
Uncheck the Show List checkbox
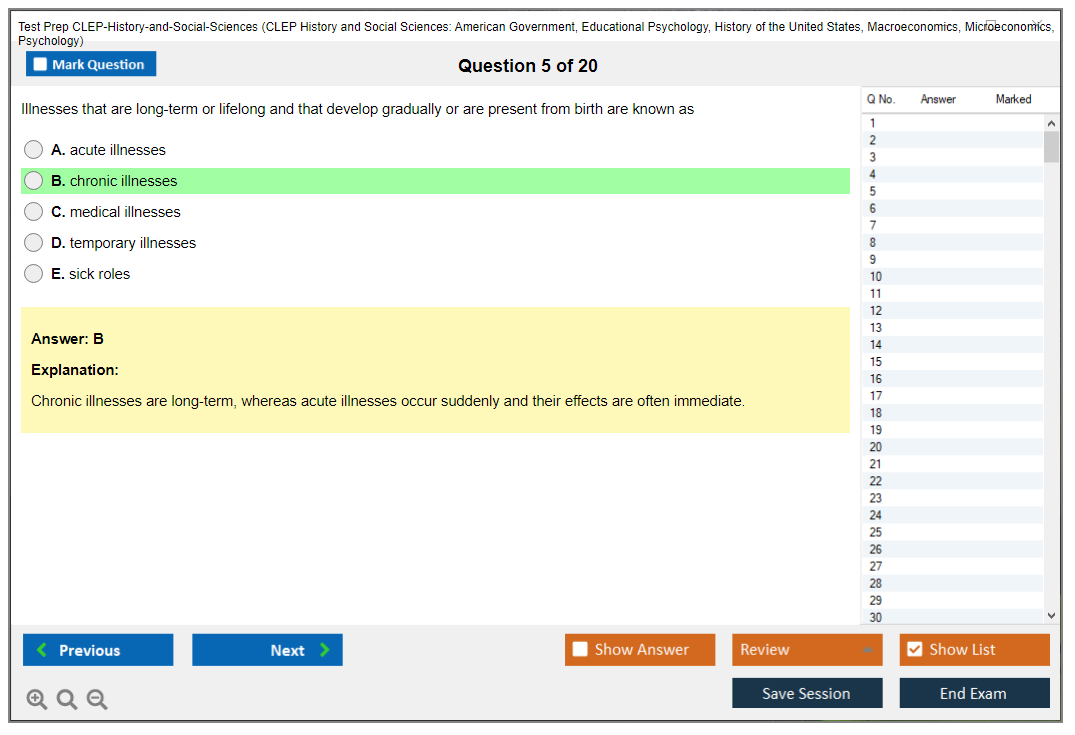click(914, 650)
